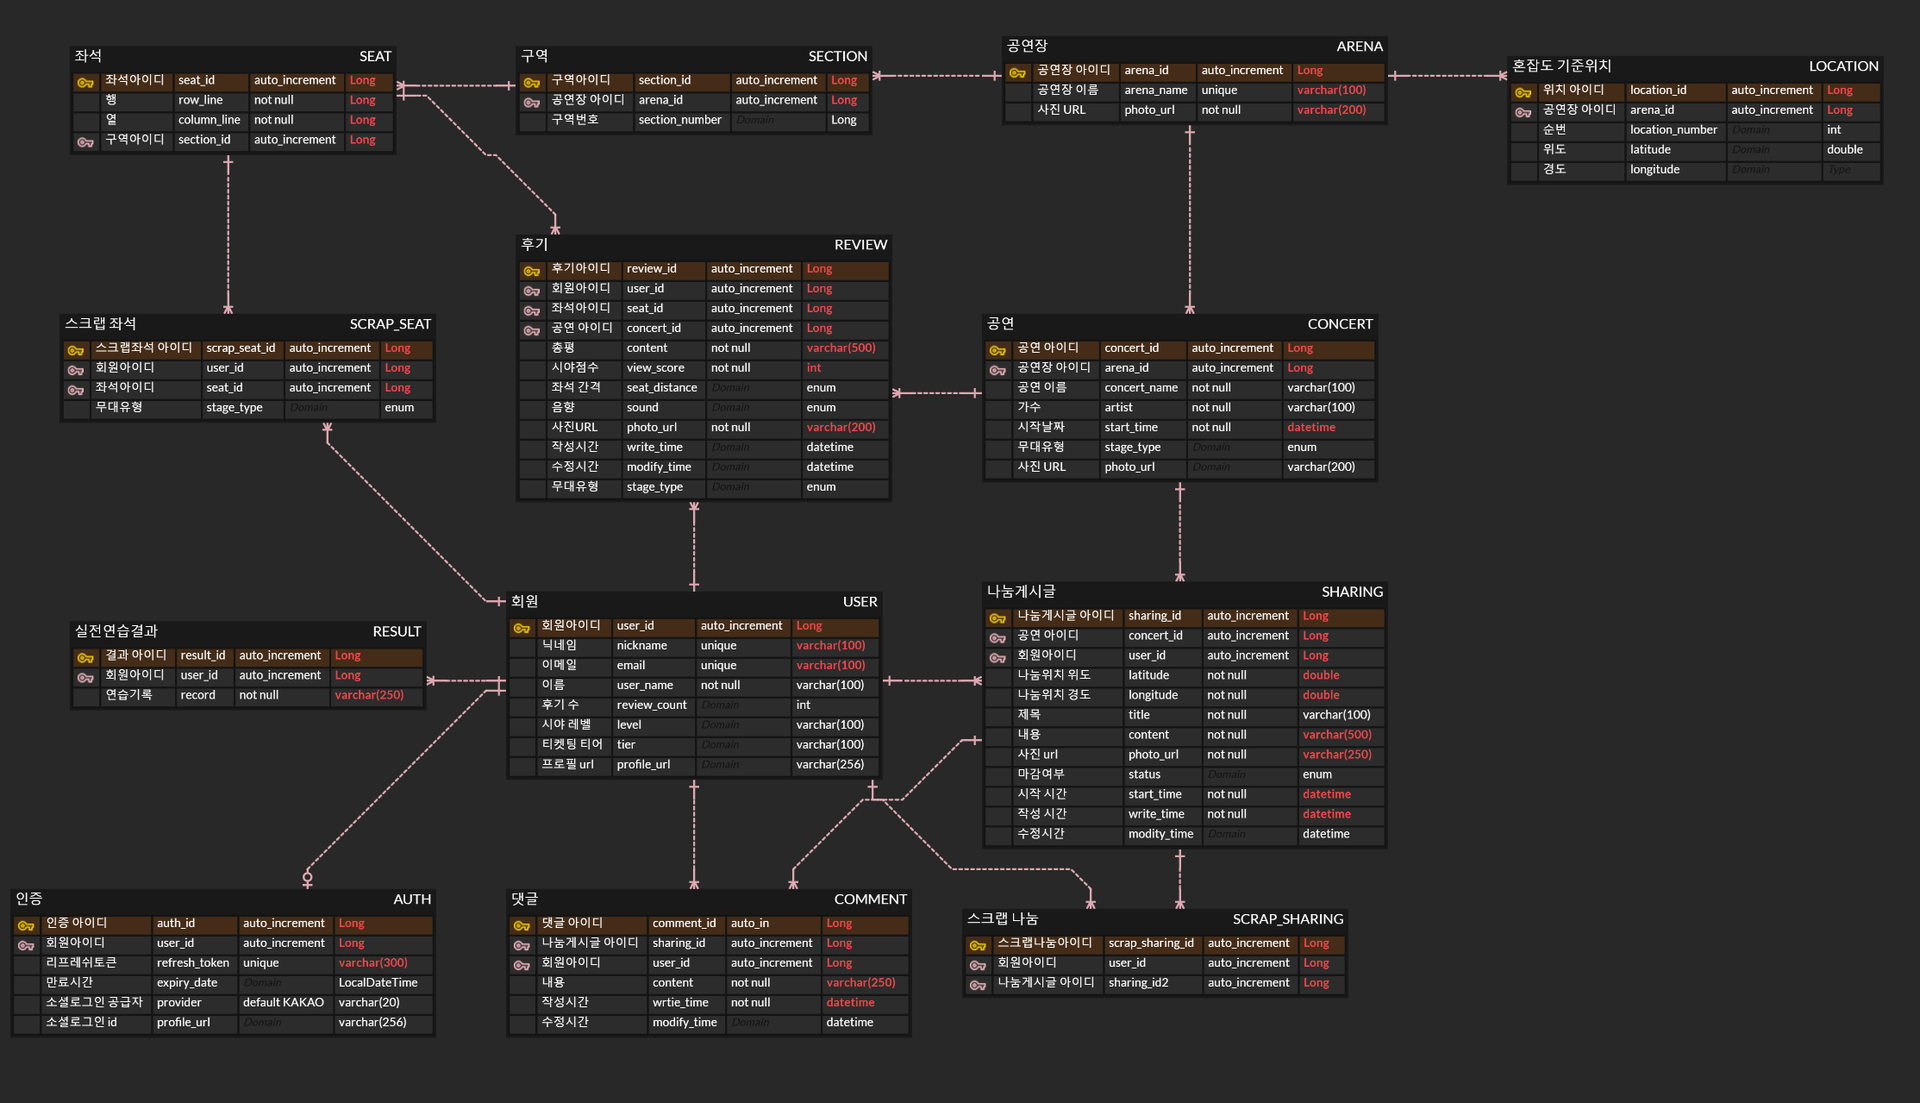This screenshot has width=1920, height=1103.
Task: Select the SCRAP_SEAT table header
Action: pos(389,324)
